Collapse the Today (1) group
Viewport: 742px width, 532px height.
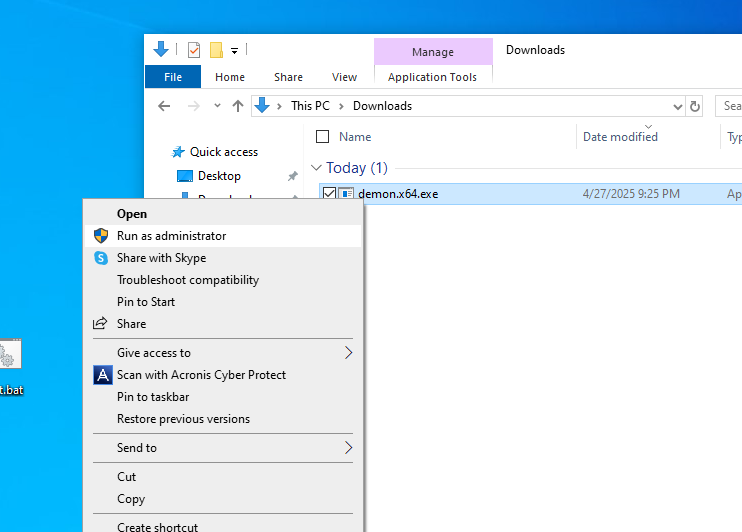316,168
